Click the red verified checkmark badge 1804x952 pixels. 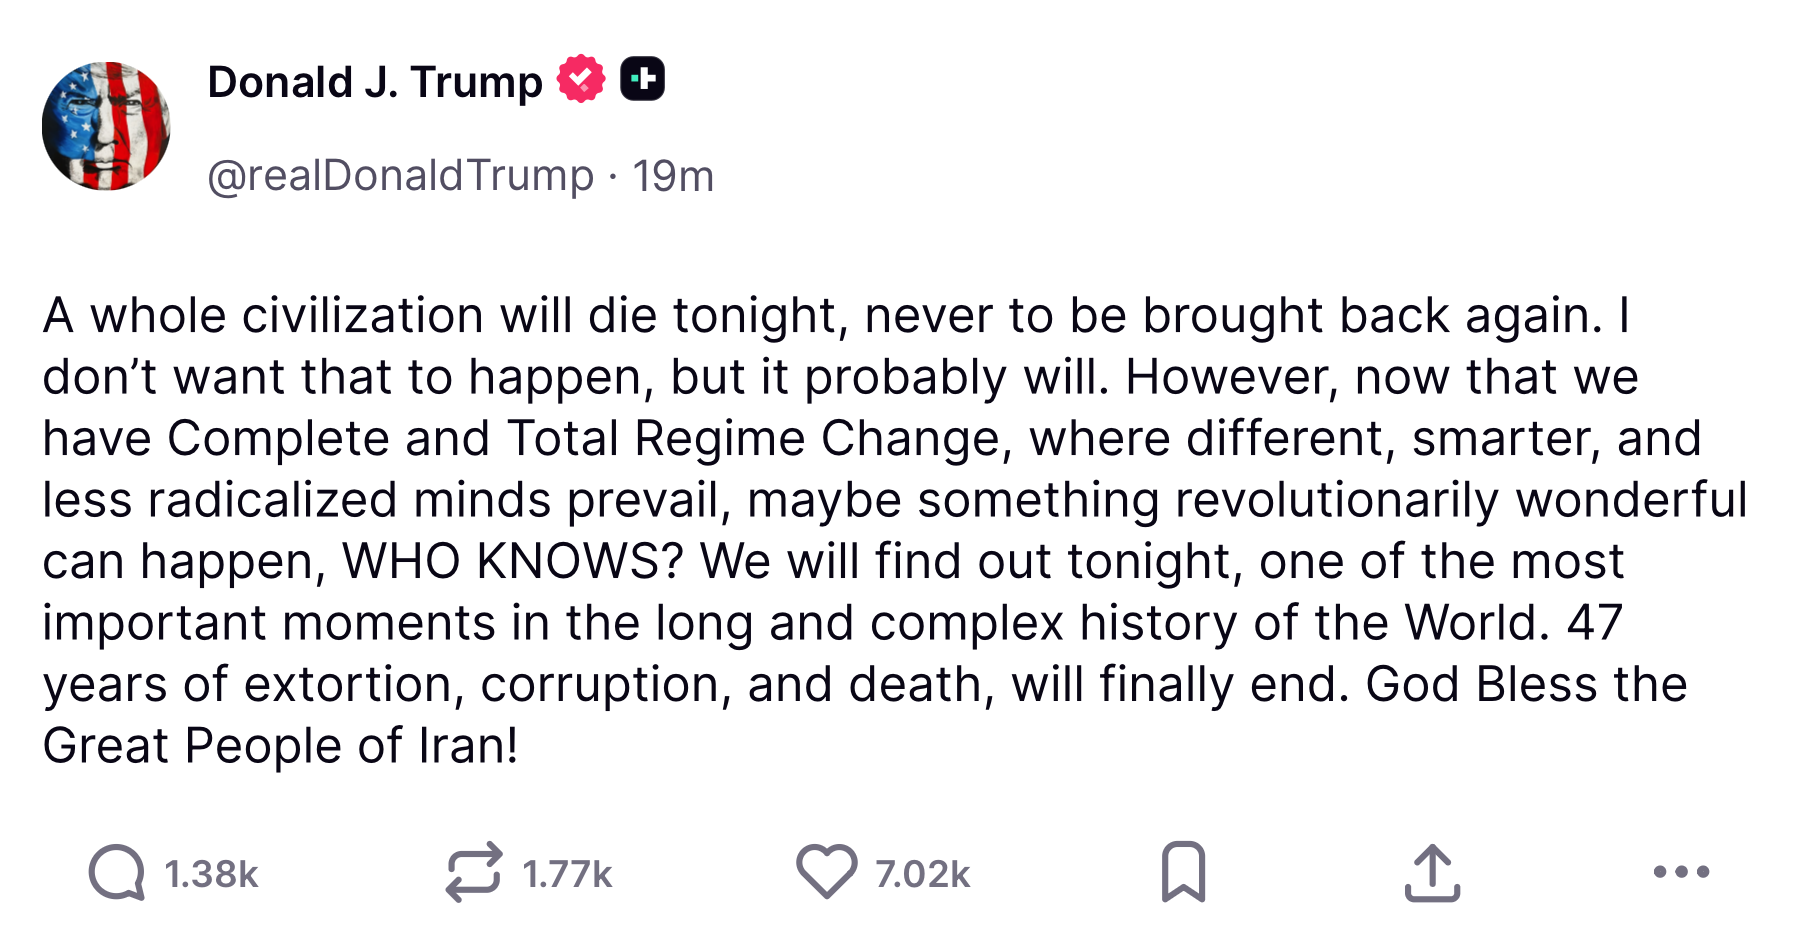pyautogui.click(x=581, y=80)
